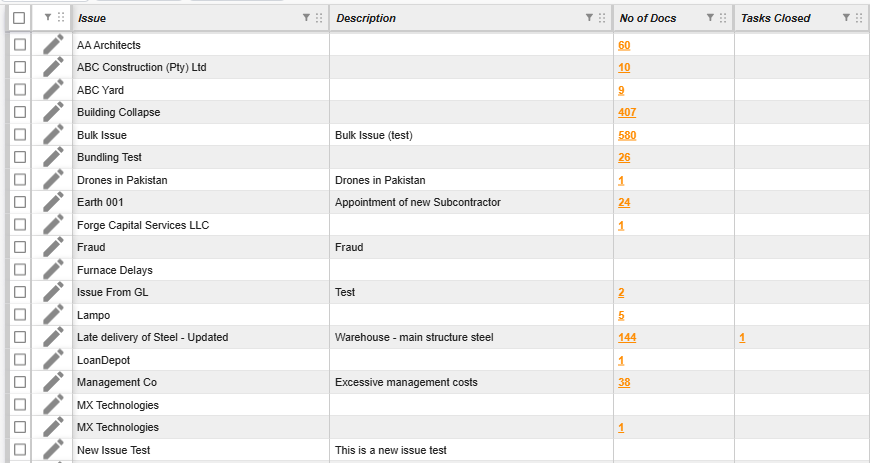Click the Tasks Closed column drag handle

[x=859, y=18]
